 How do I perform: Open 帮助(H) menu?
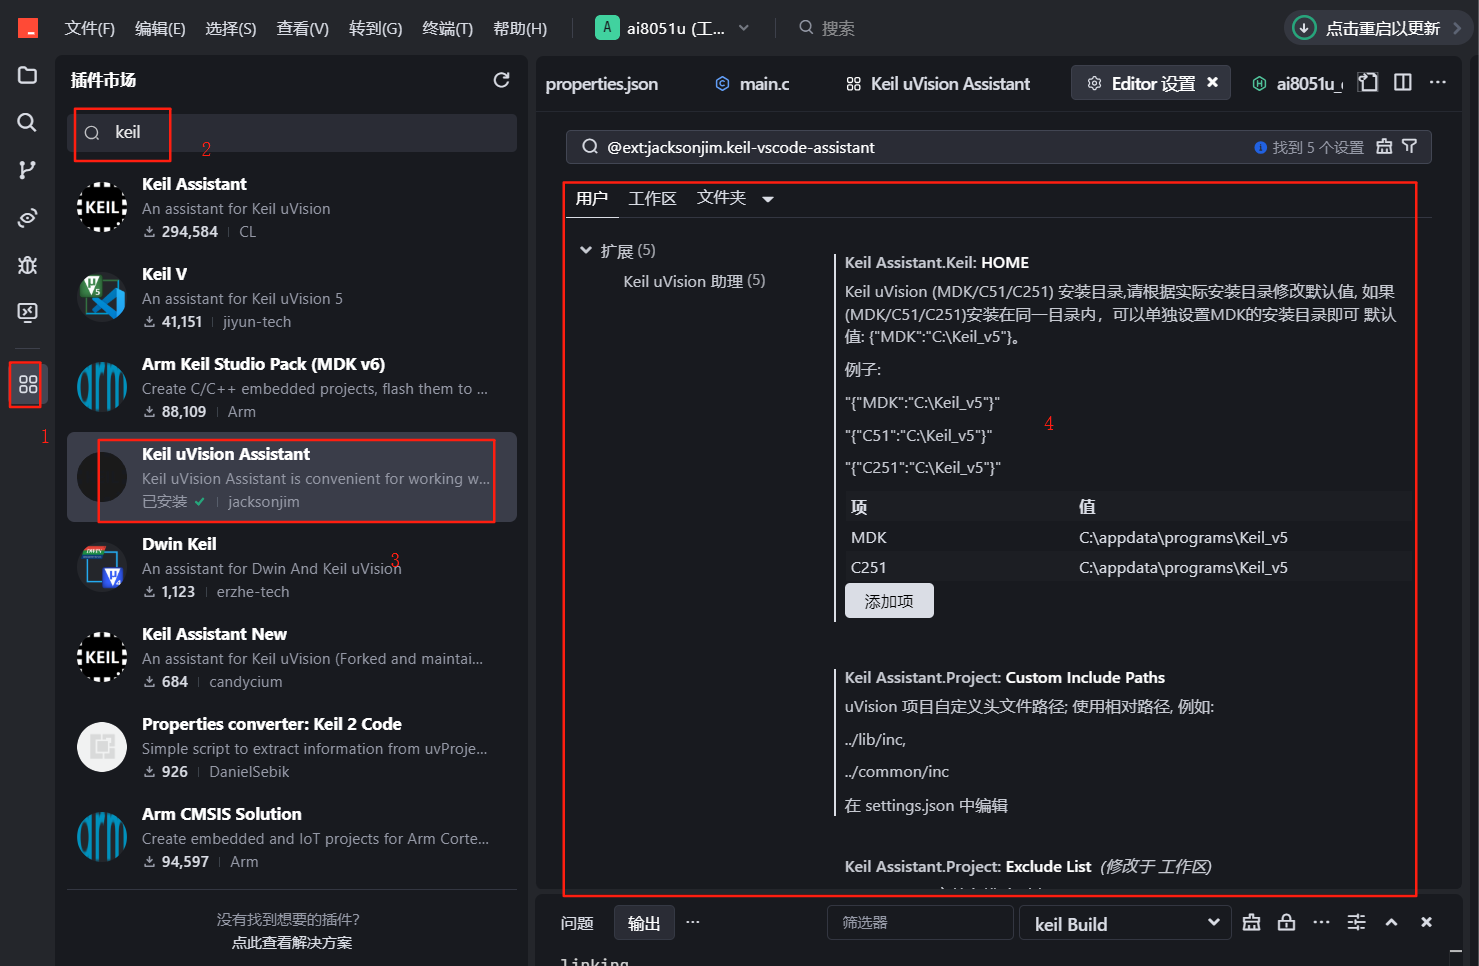coord(520,28)
